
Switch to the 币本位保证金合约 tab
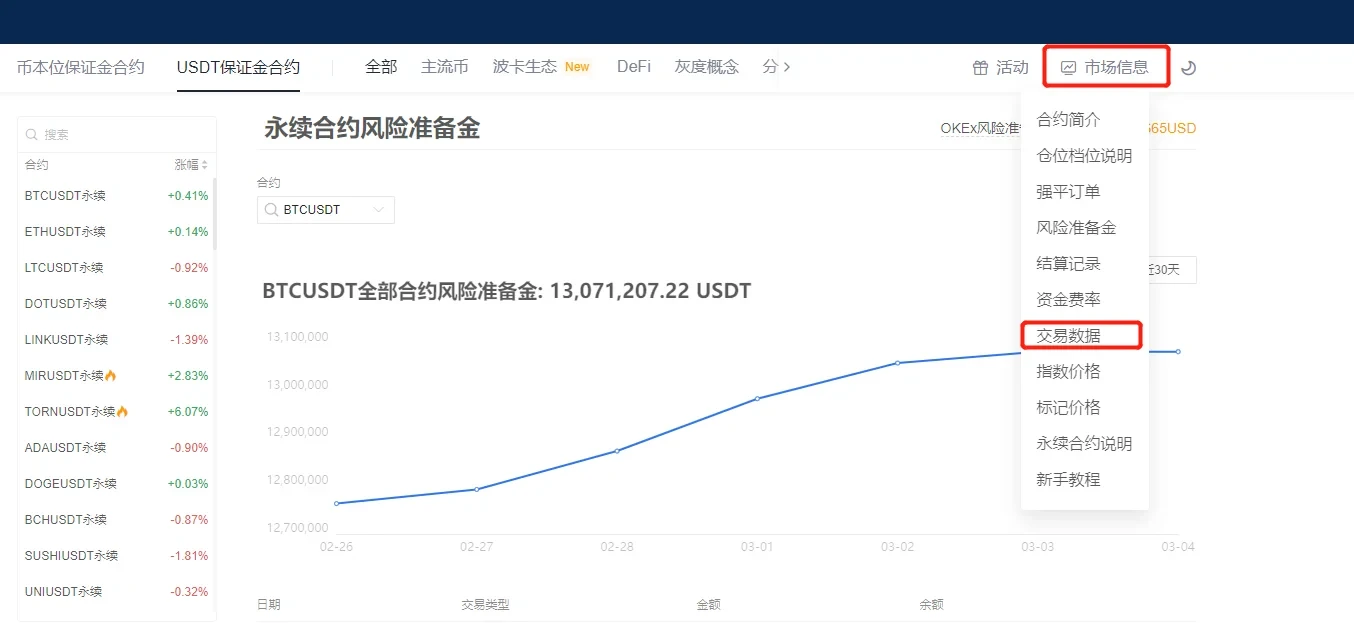(81, 67)
